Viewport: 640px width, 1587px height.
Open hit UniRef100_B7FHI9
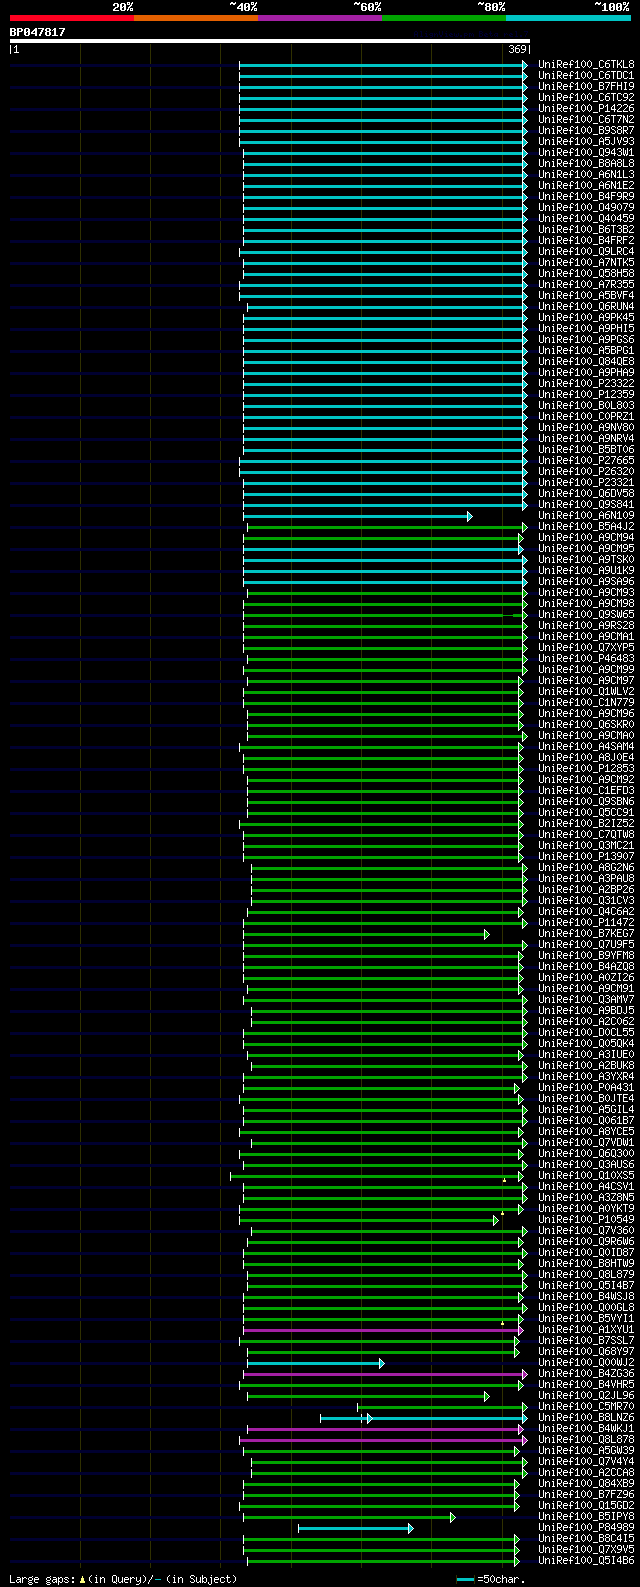pos(586,87)
